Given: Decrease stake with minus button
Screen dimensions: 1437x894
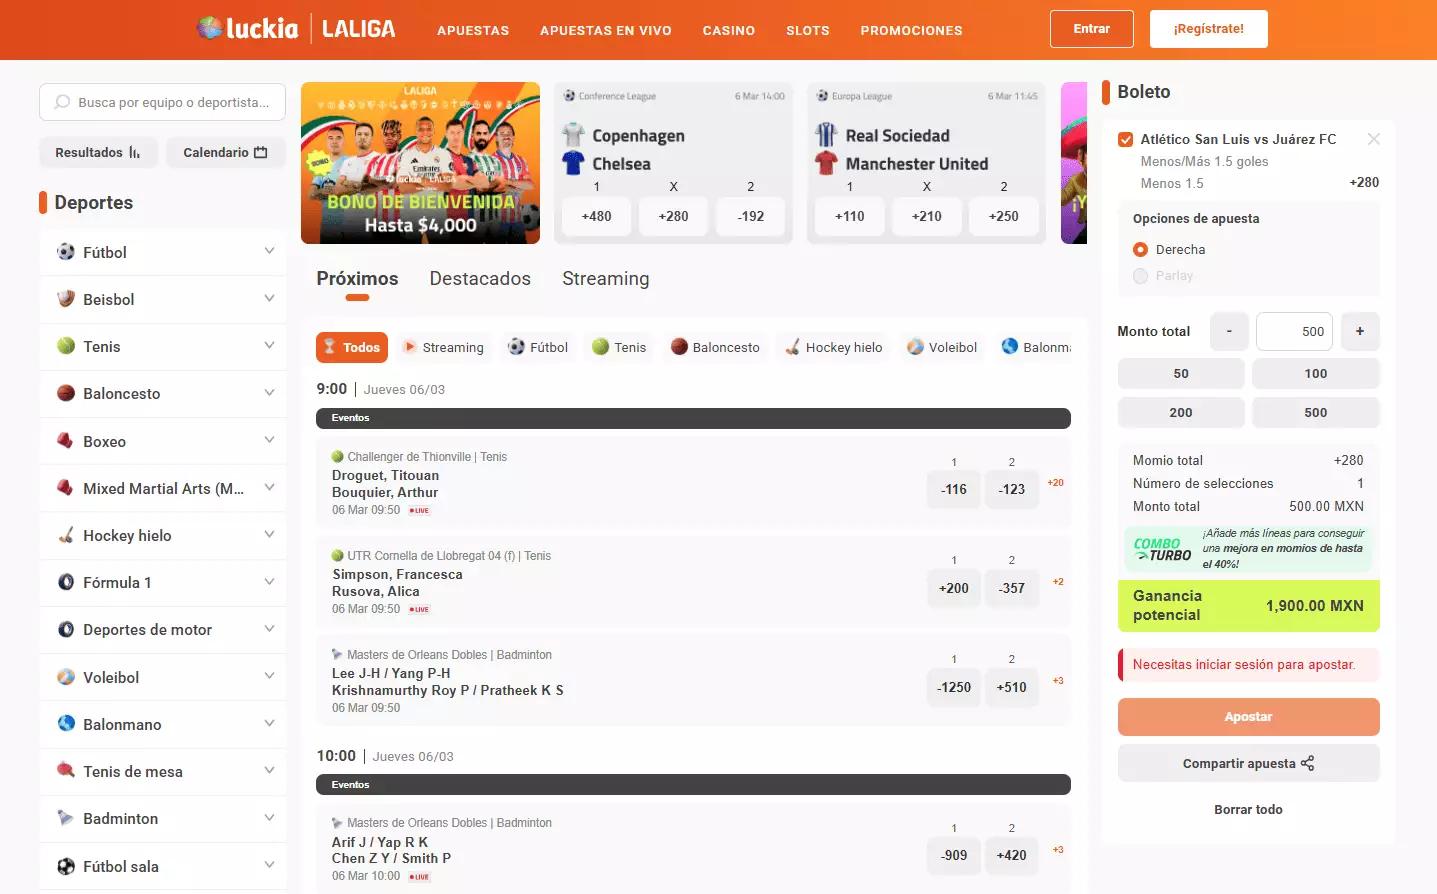Looking at the screenshot, I should pos(1229,331).
